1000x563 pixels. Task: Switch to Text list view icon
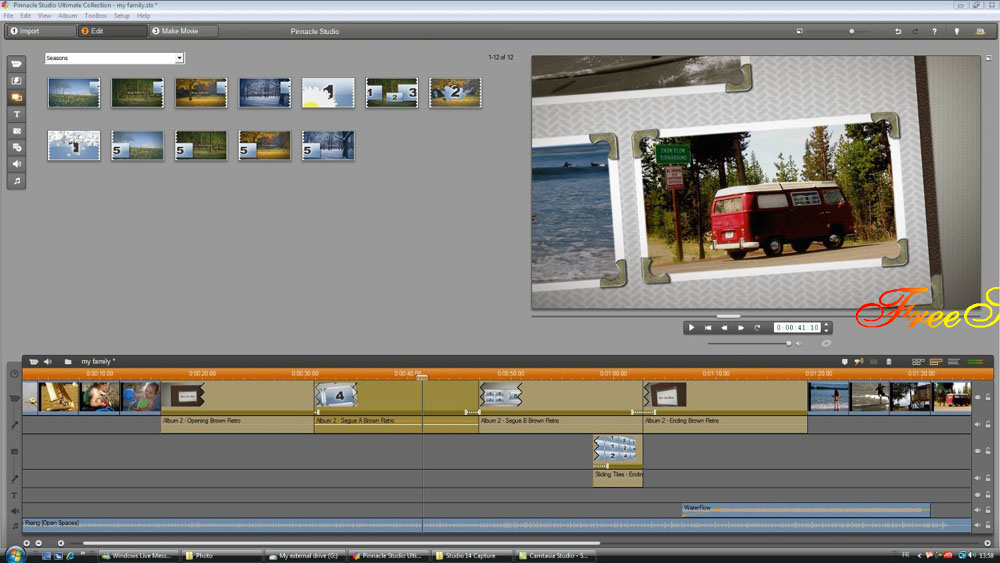(x=953, y=362)
